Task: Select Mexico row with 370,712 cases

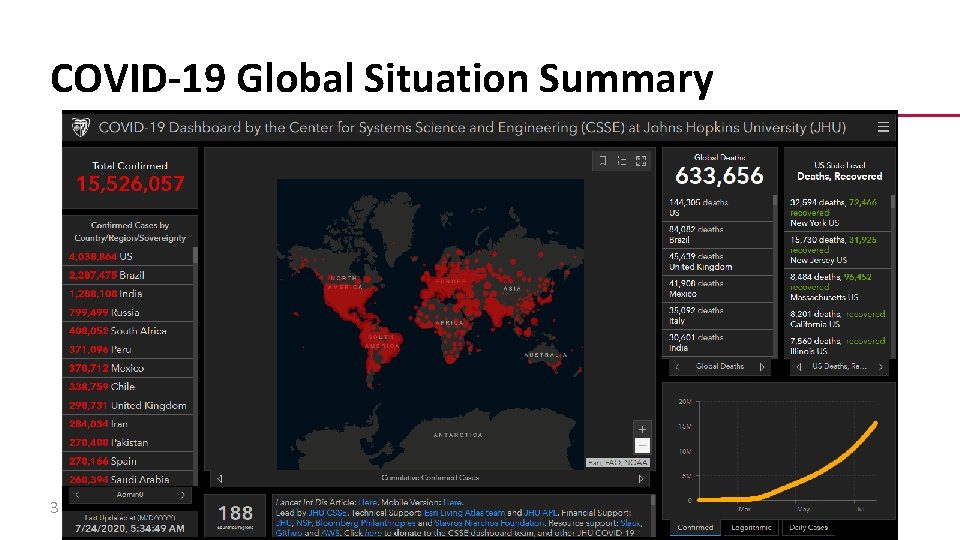Action: (128, 368)
